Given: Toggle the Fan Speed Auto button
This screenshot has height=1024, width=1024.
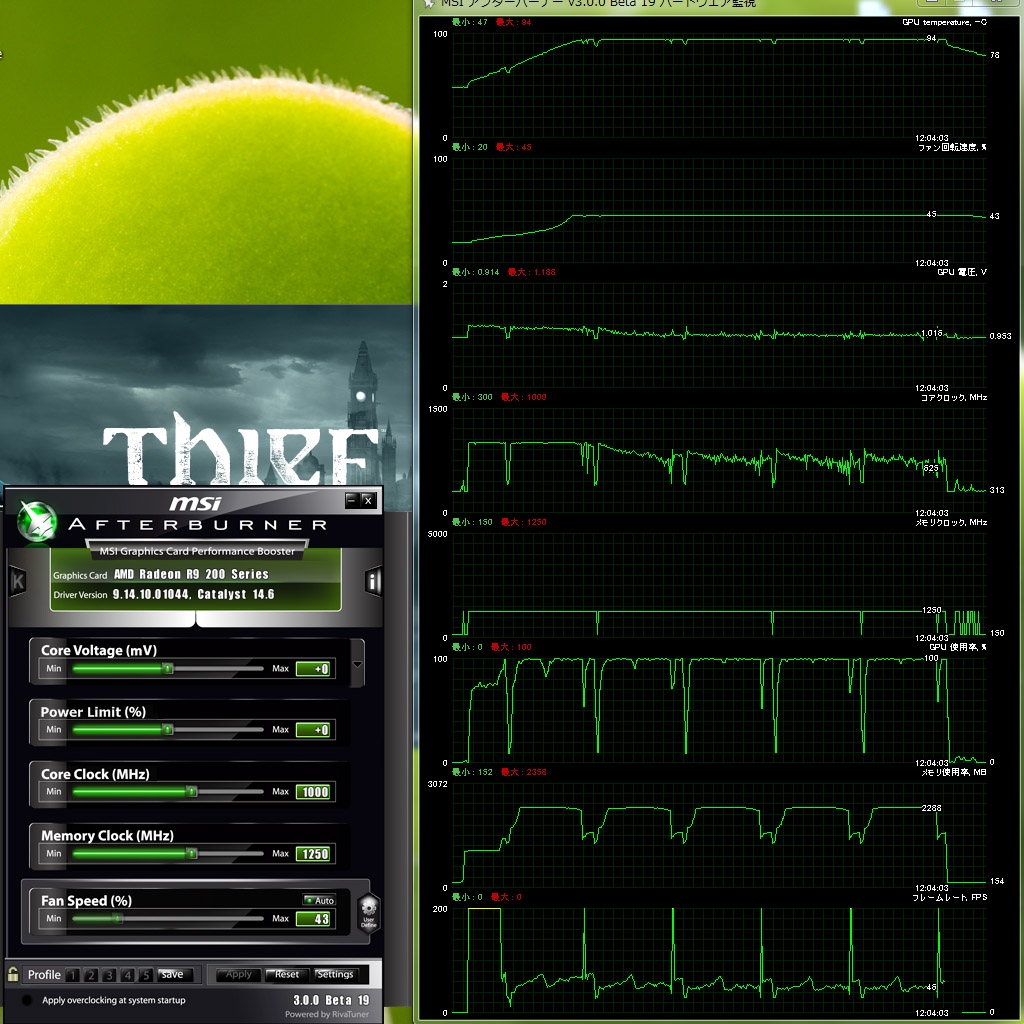Looking at the screenshot, I should [x=319, y=900].
